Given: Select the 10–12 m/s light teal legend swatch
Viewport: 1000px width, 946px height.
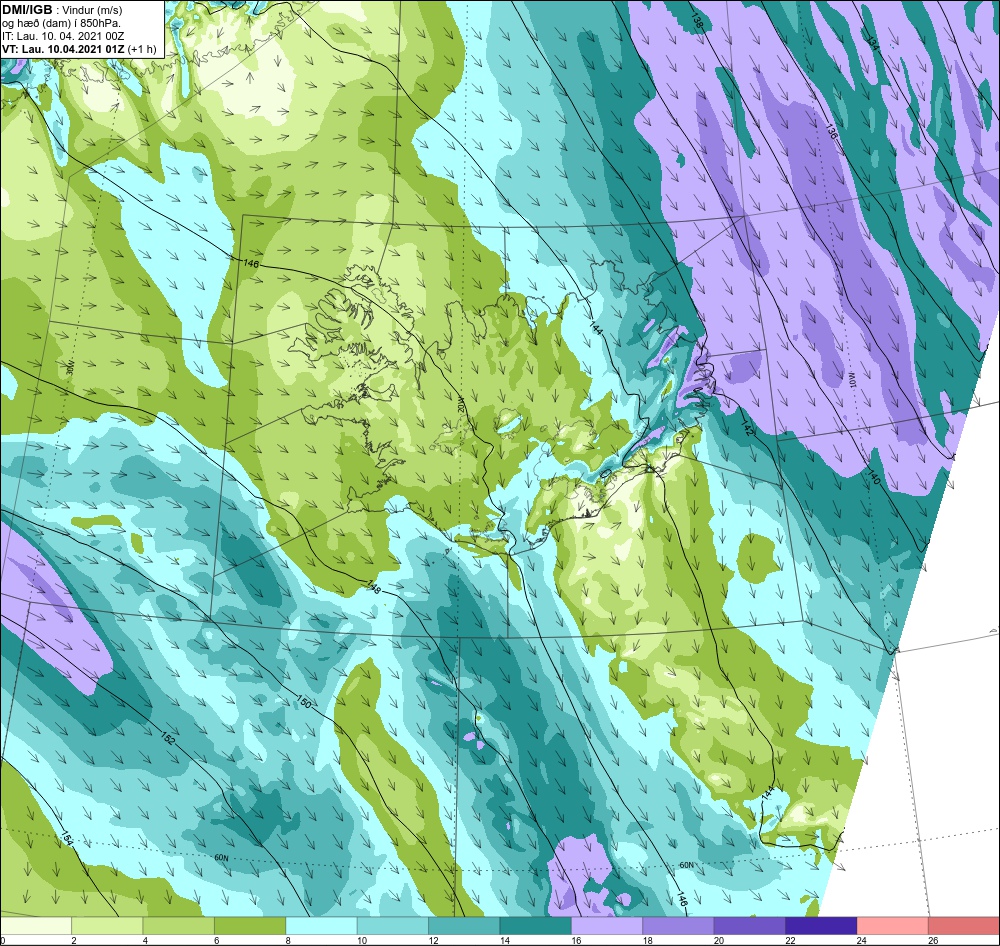Looking at the screenshot, I should pos(393,924).
